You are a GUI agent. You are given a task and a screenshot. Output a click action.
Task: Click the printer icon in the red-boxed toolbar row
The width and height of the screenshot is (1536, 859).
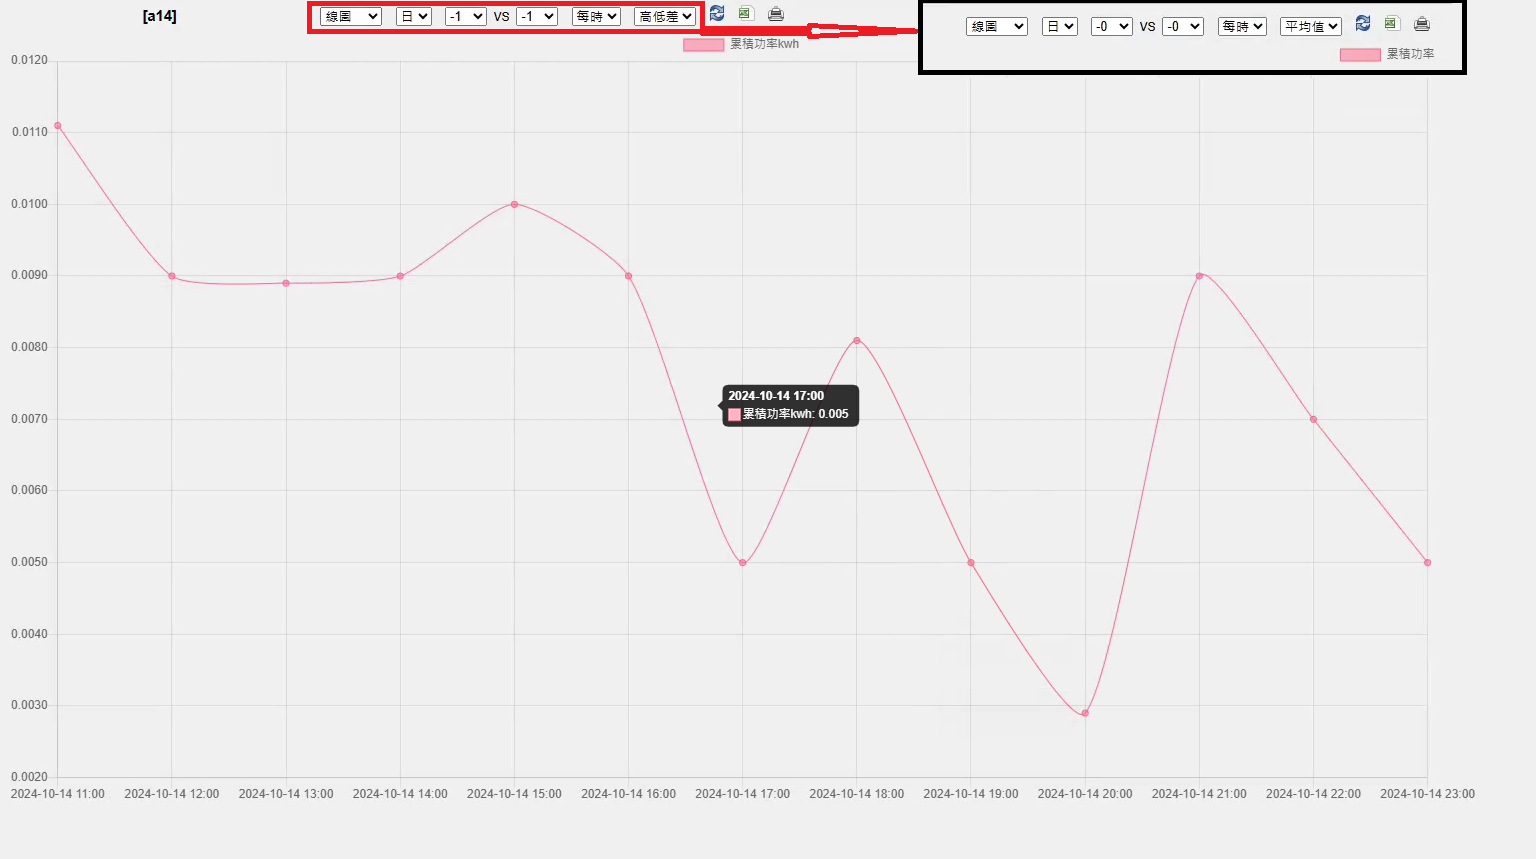[775, 14]
